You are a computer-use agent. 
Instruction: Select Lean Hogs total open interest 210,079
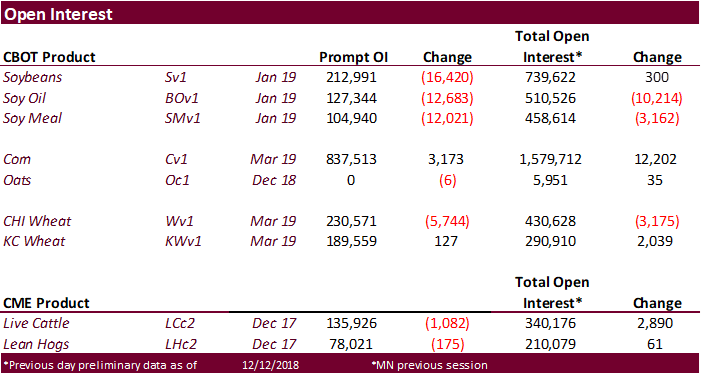pos(550,343)
